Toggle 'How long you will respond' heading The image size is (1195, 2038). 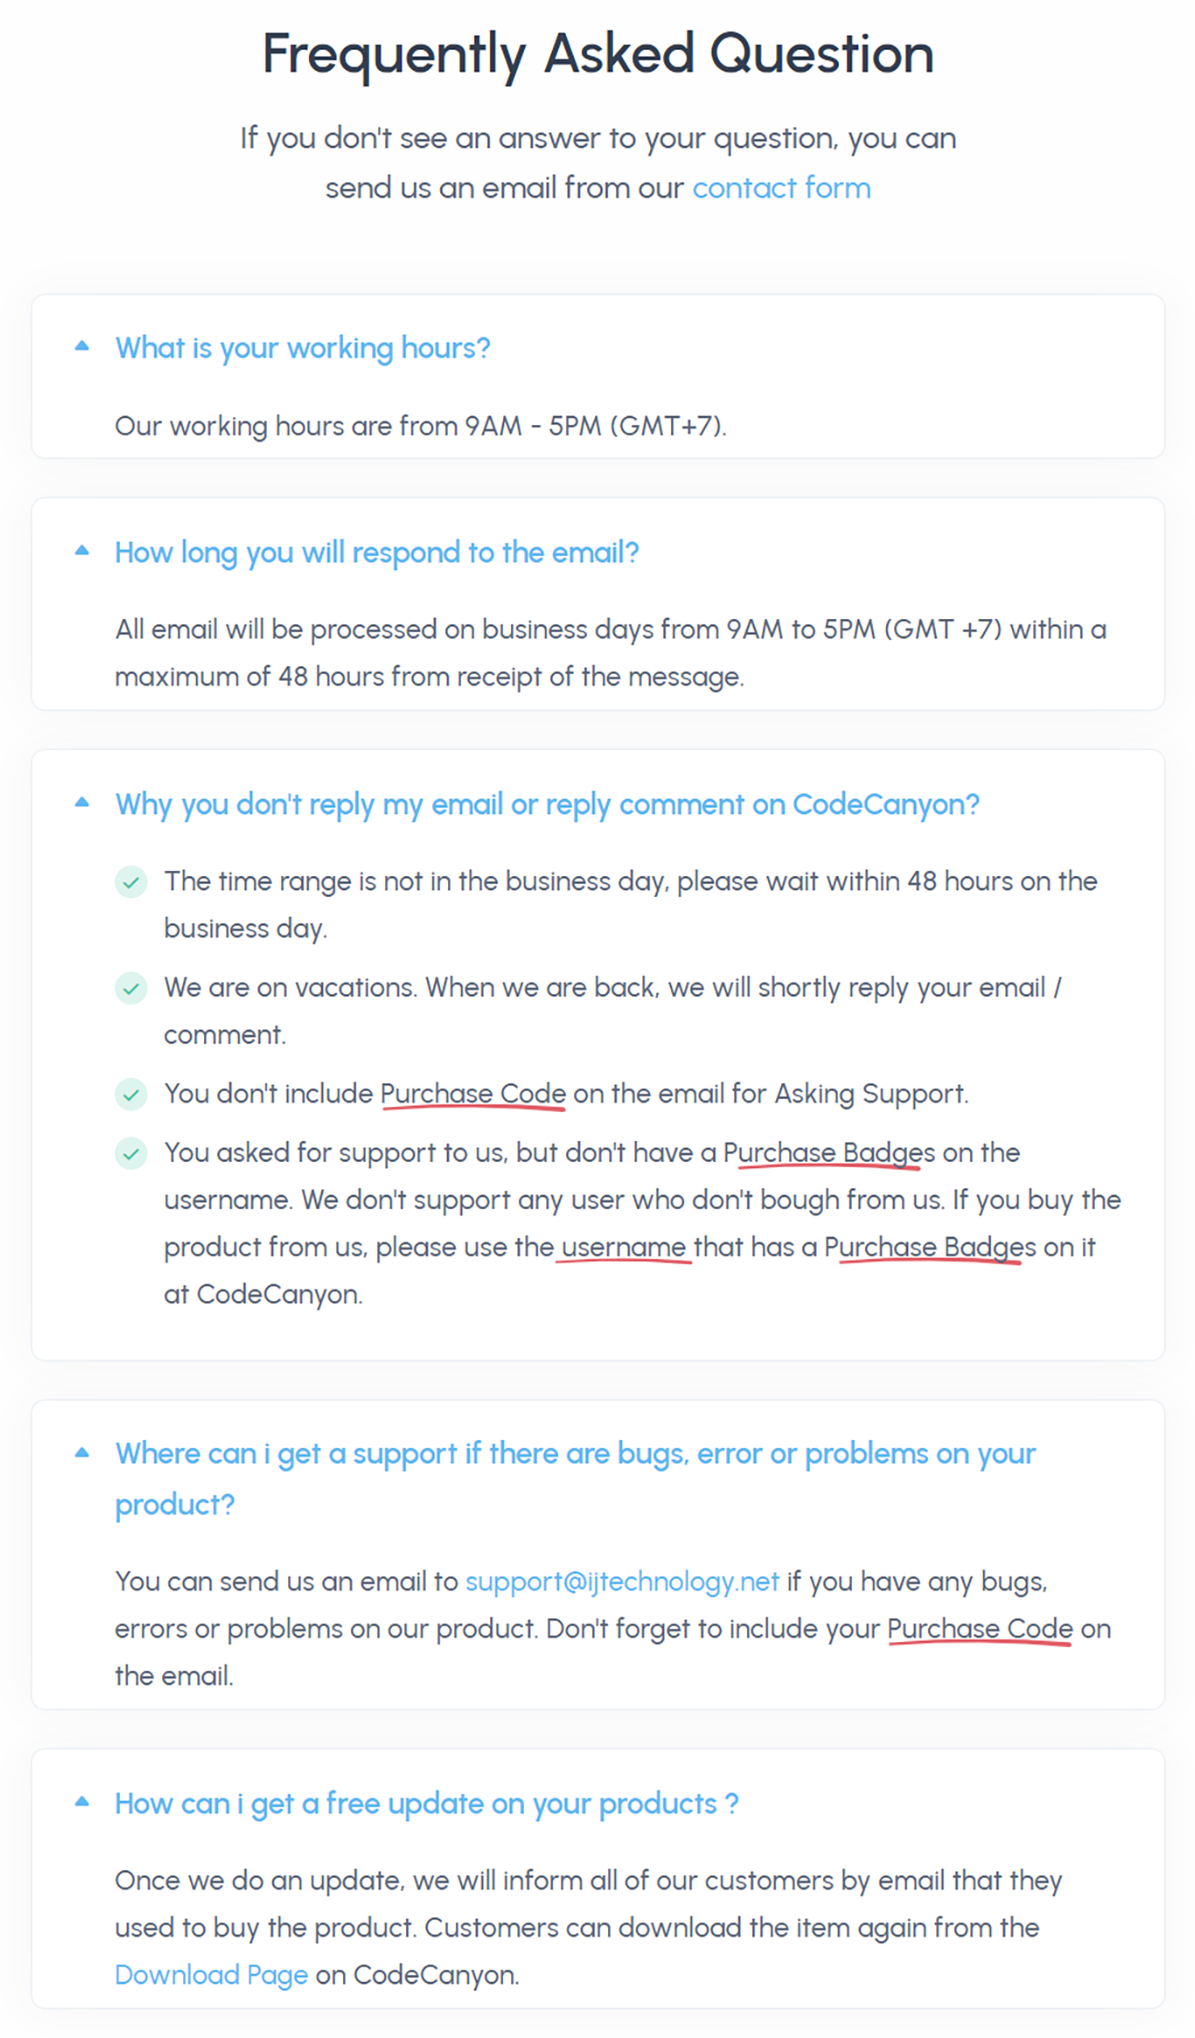click(376, 552)
